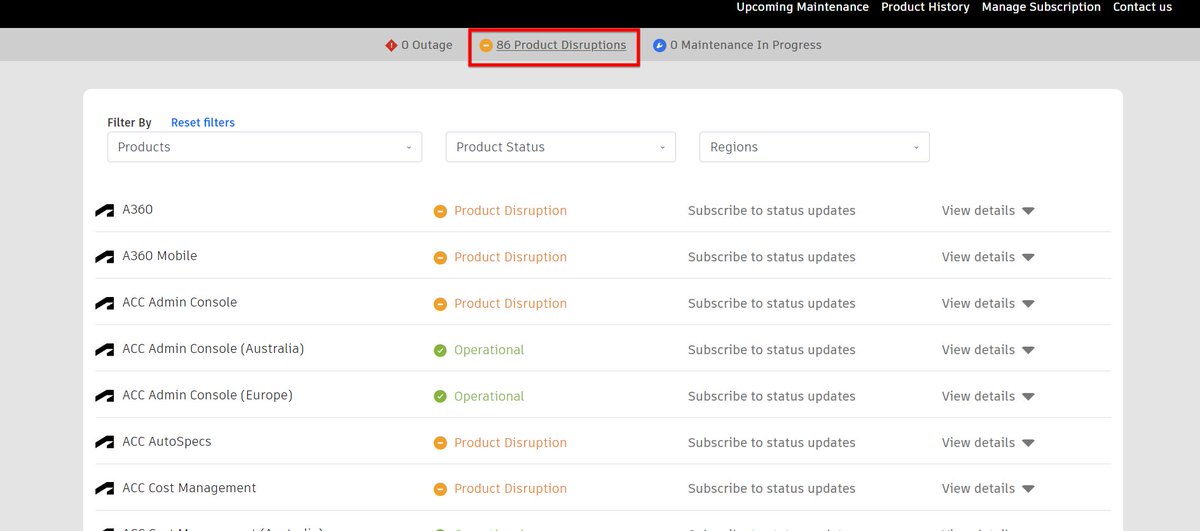Click green operational check for ACC Admin Console (Europe)

coord(440,396)
